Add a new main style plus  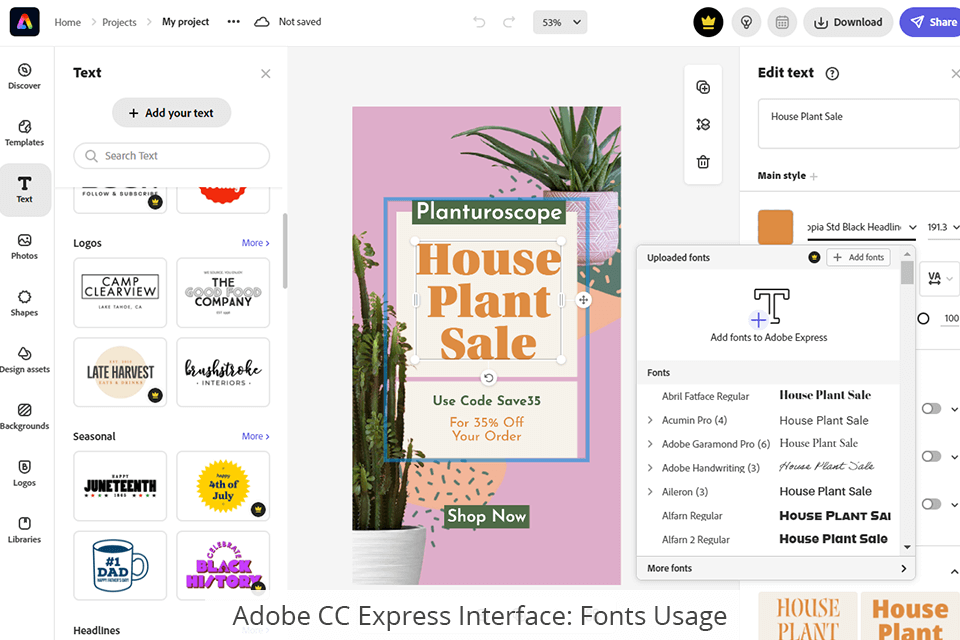coord(814,176)
